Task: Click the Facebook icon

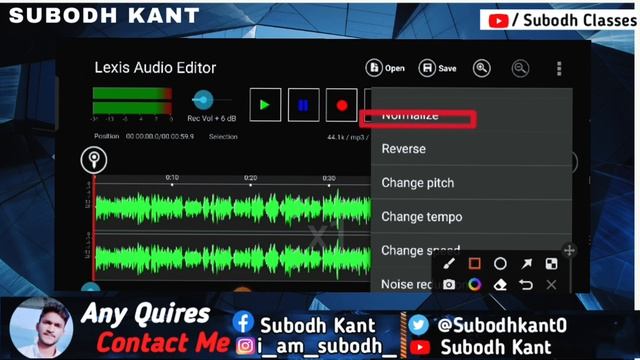Action: pos(243,322)
